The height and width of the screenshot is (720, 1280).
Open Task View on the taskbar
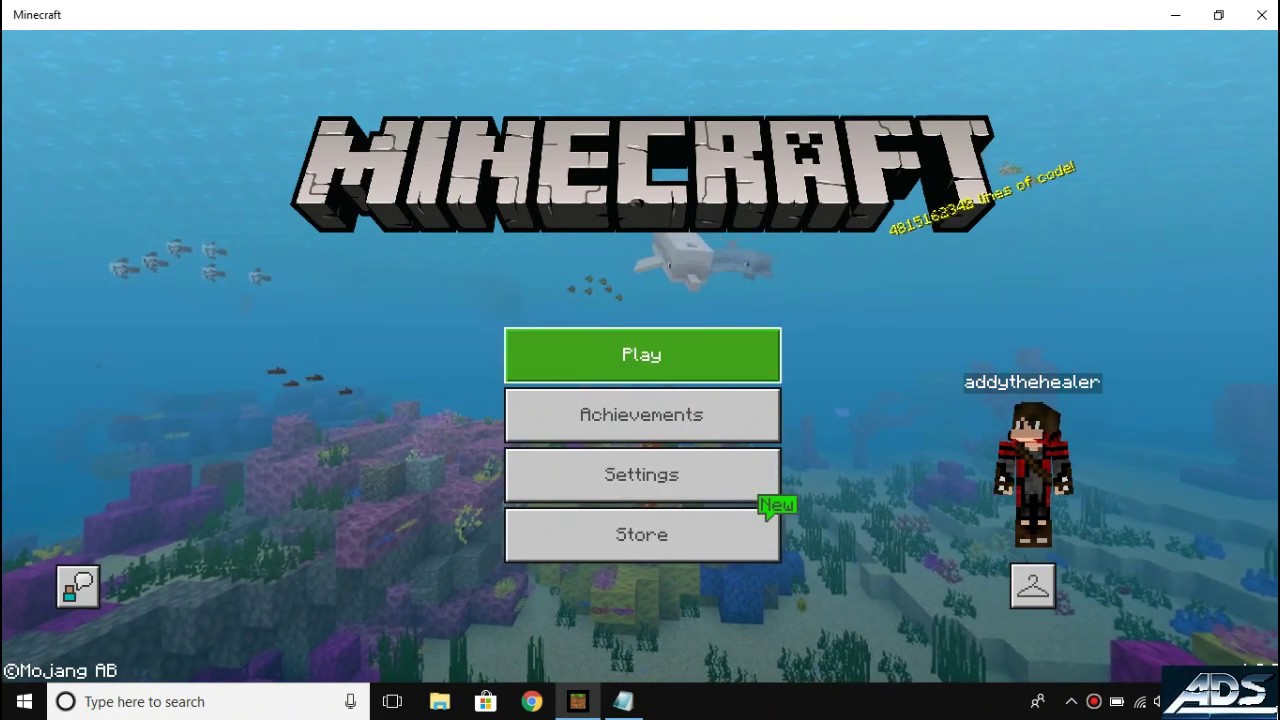pos(392,702)
